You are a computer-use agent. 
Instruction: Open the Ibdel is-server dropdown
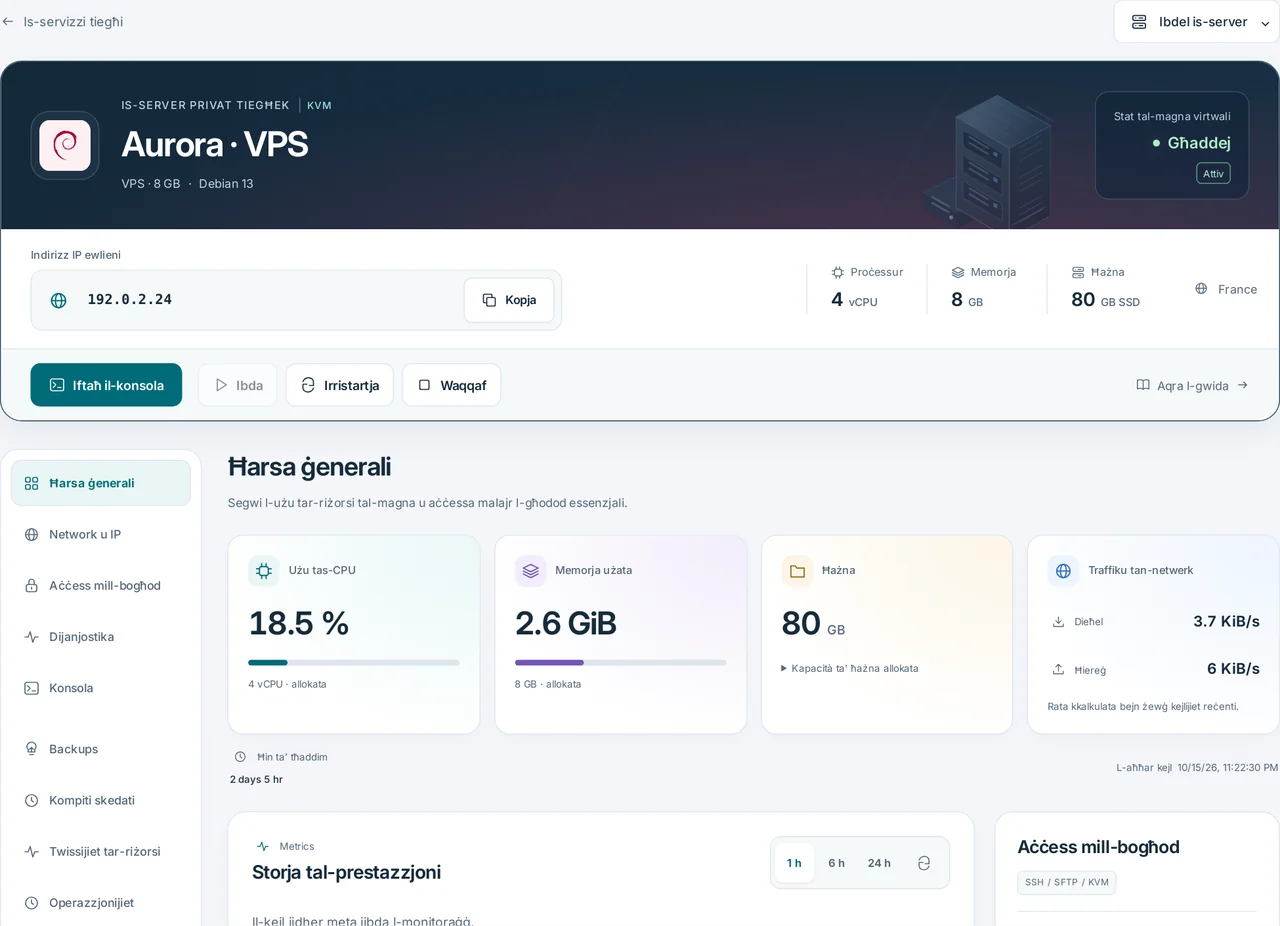[1197, 22]
